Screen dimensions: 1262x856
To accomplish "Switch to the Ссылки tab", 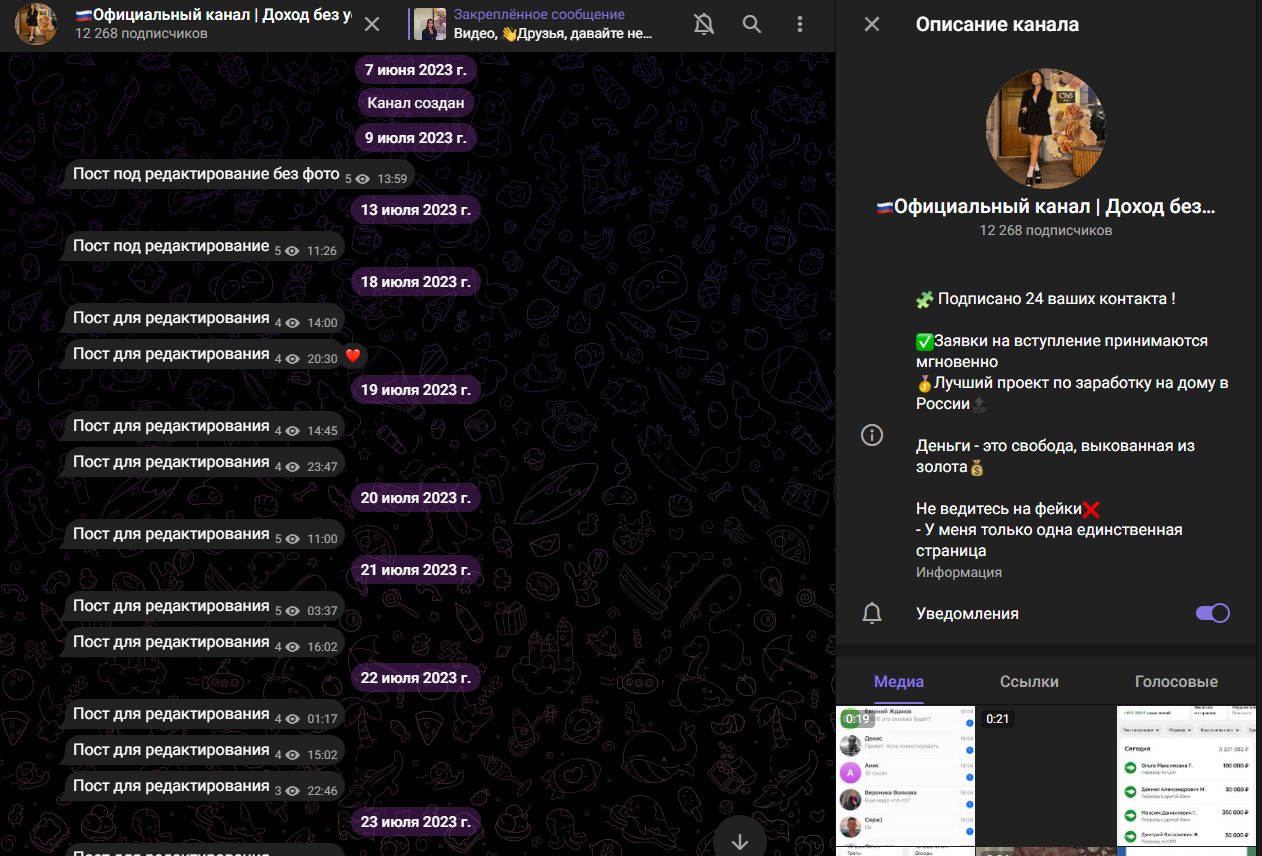I will [1029, 682].
